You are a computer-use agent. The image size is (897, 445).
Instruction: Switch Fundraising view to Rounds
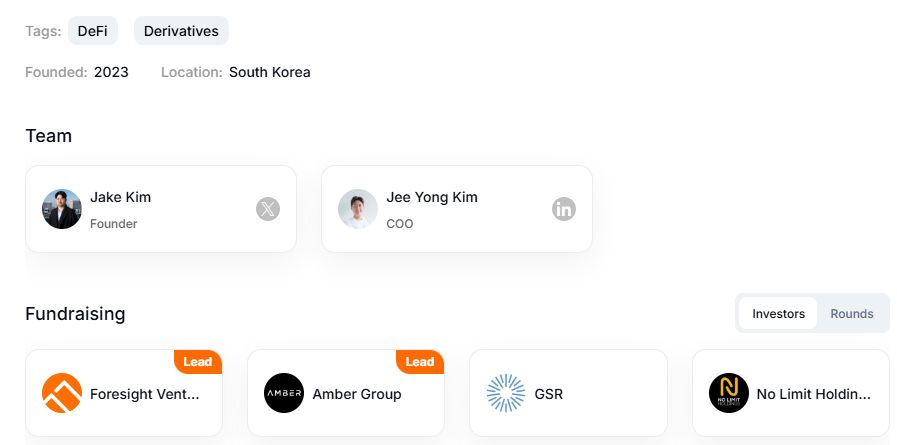(852, 313)
